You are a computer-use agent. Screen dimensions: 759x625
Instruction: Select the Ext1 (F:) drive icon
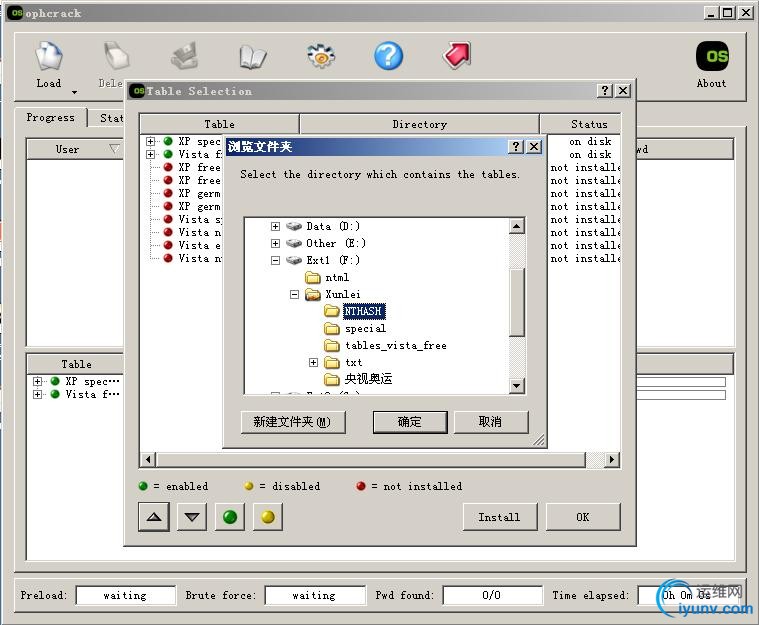coord(294,260)
